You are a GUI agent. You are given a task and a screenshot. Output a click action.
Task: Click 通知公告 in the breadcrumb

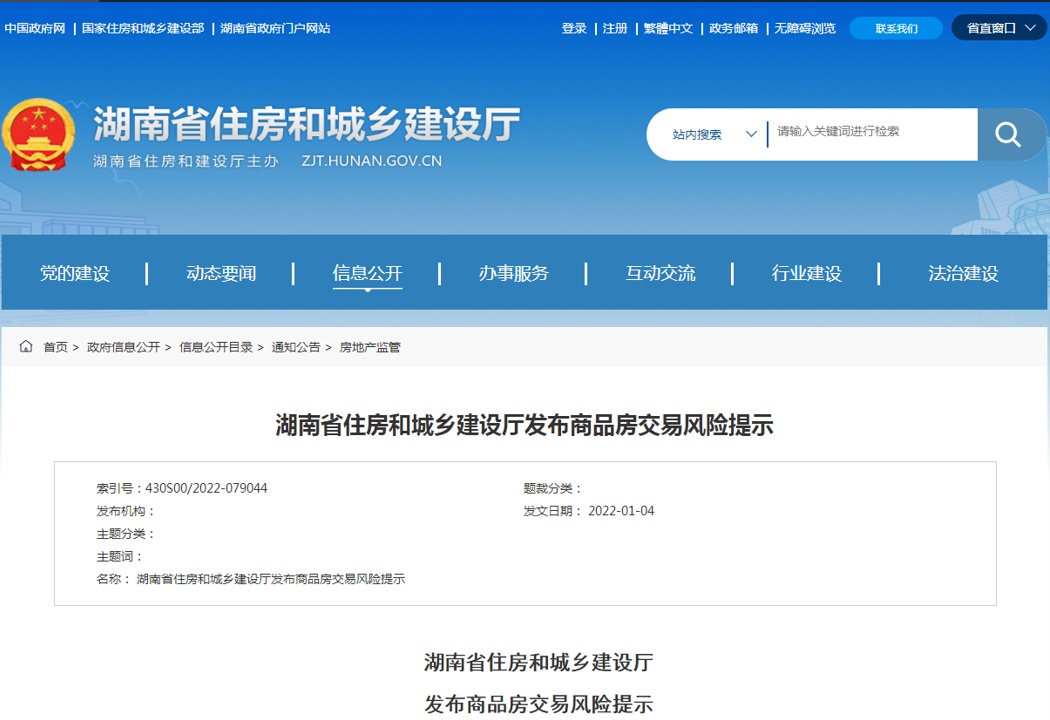point(296,347)
